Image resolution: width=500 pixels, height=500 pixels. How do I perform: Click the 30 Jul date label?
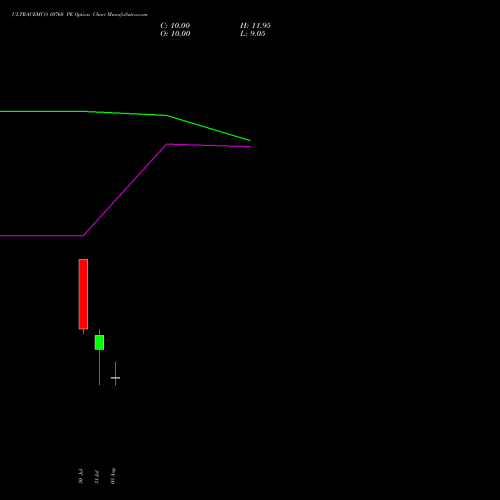coord(81,476)
